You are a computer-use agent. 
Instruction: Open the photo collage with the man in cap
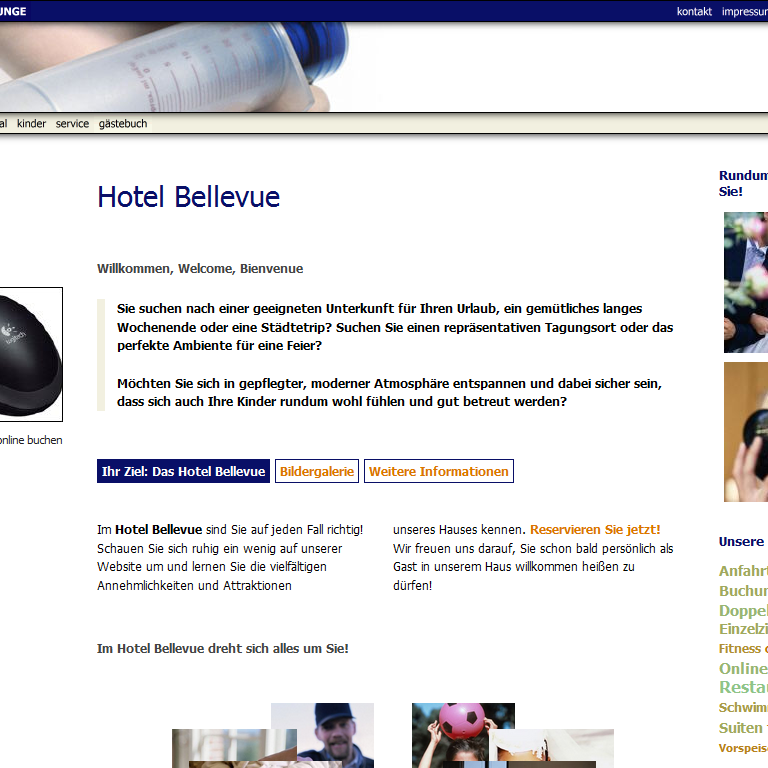[x=273, y=735]
